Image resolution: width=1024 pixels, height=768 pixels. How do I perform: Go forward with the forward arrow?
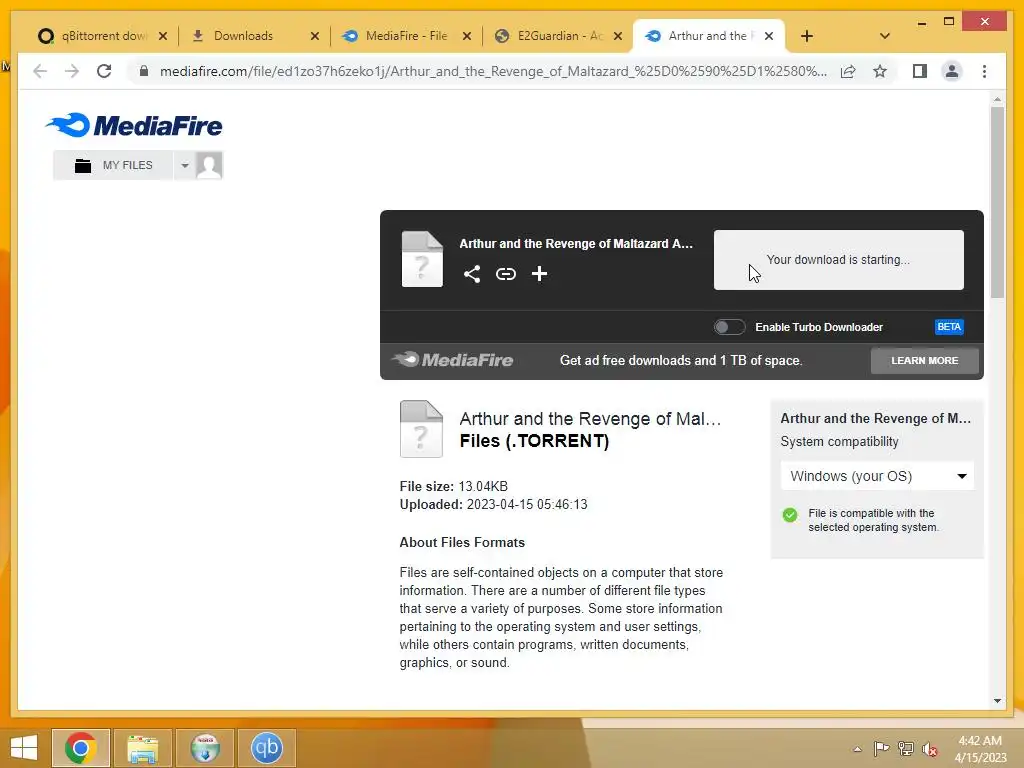pyautogui.click(x=72, y=71)
